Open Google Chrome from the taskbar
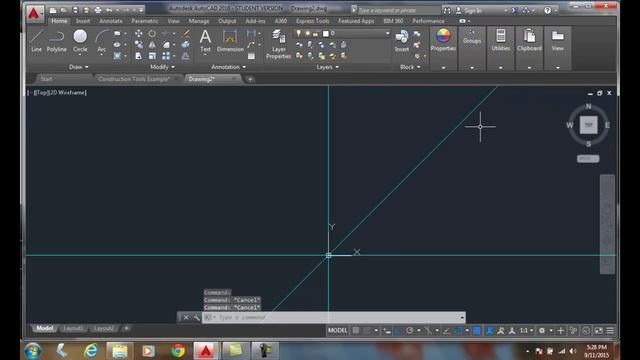Image resolution: width=640 pixels, height=360 pixels. click(178, 351)
